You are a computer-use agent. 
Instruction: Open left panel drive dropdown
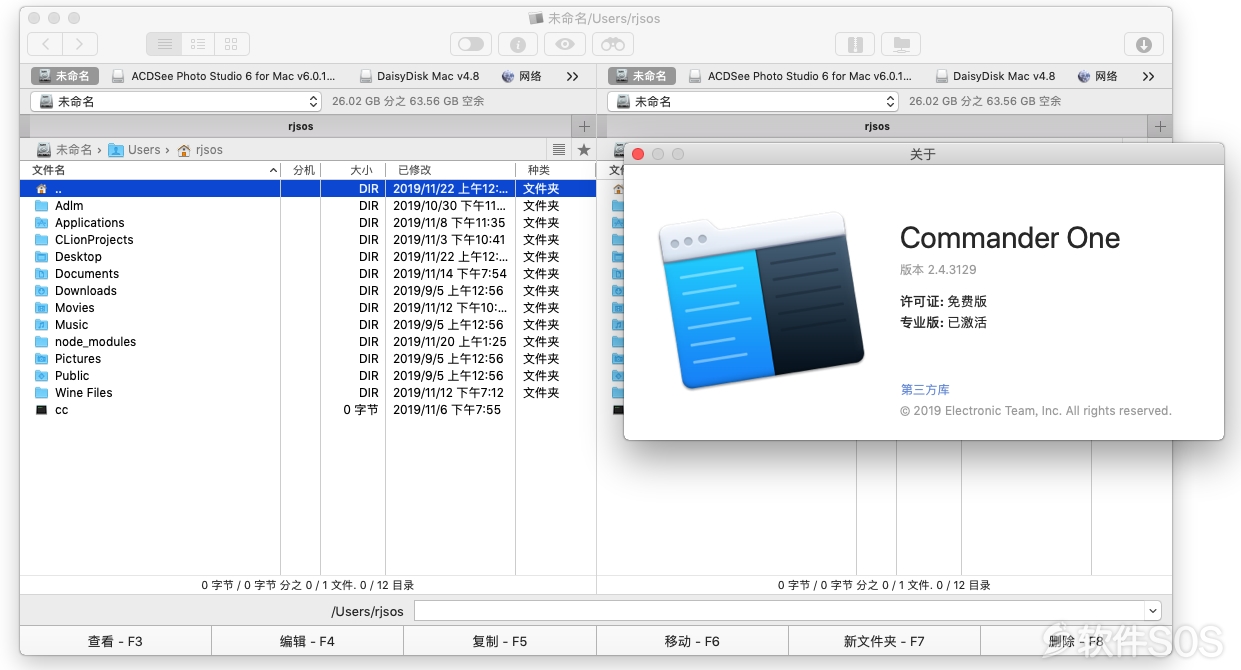click(x=176, y=101)
